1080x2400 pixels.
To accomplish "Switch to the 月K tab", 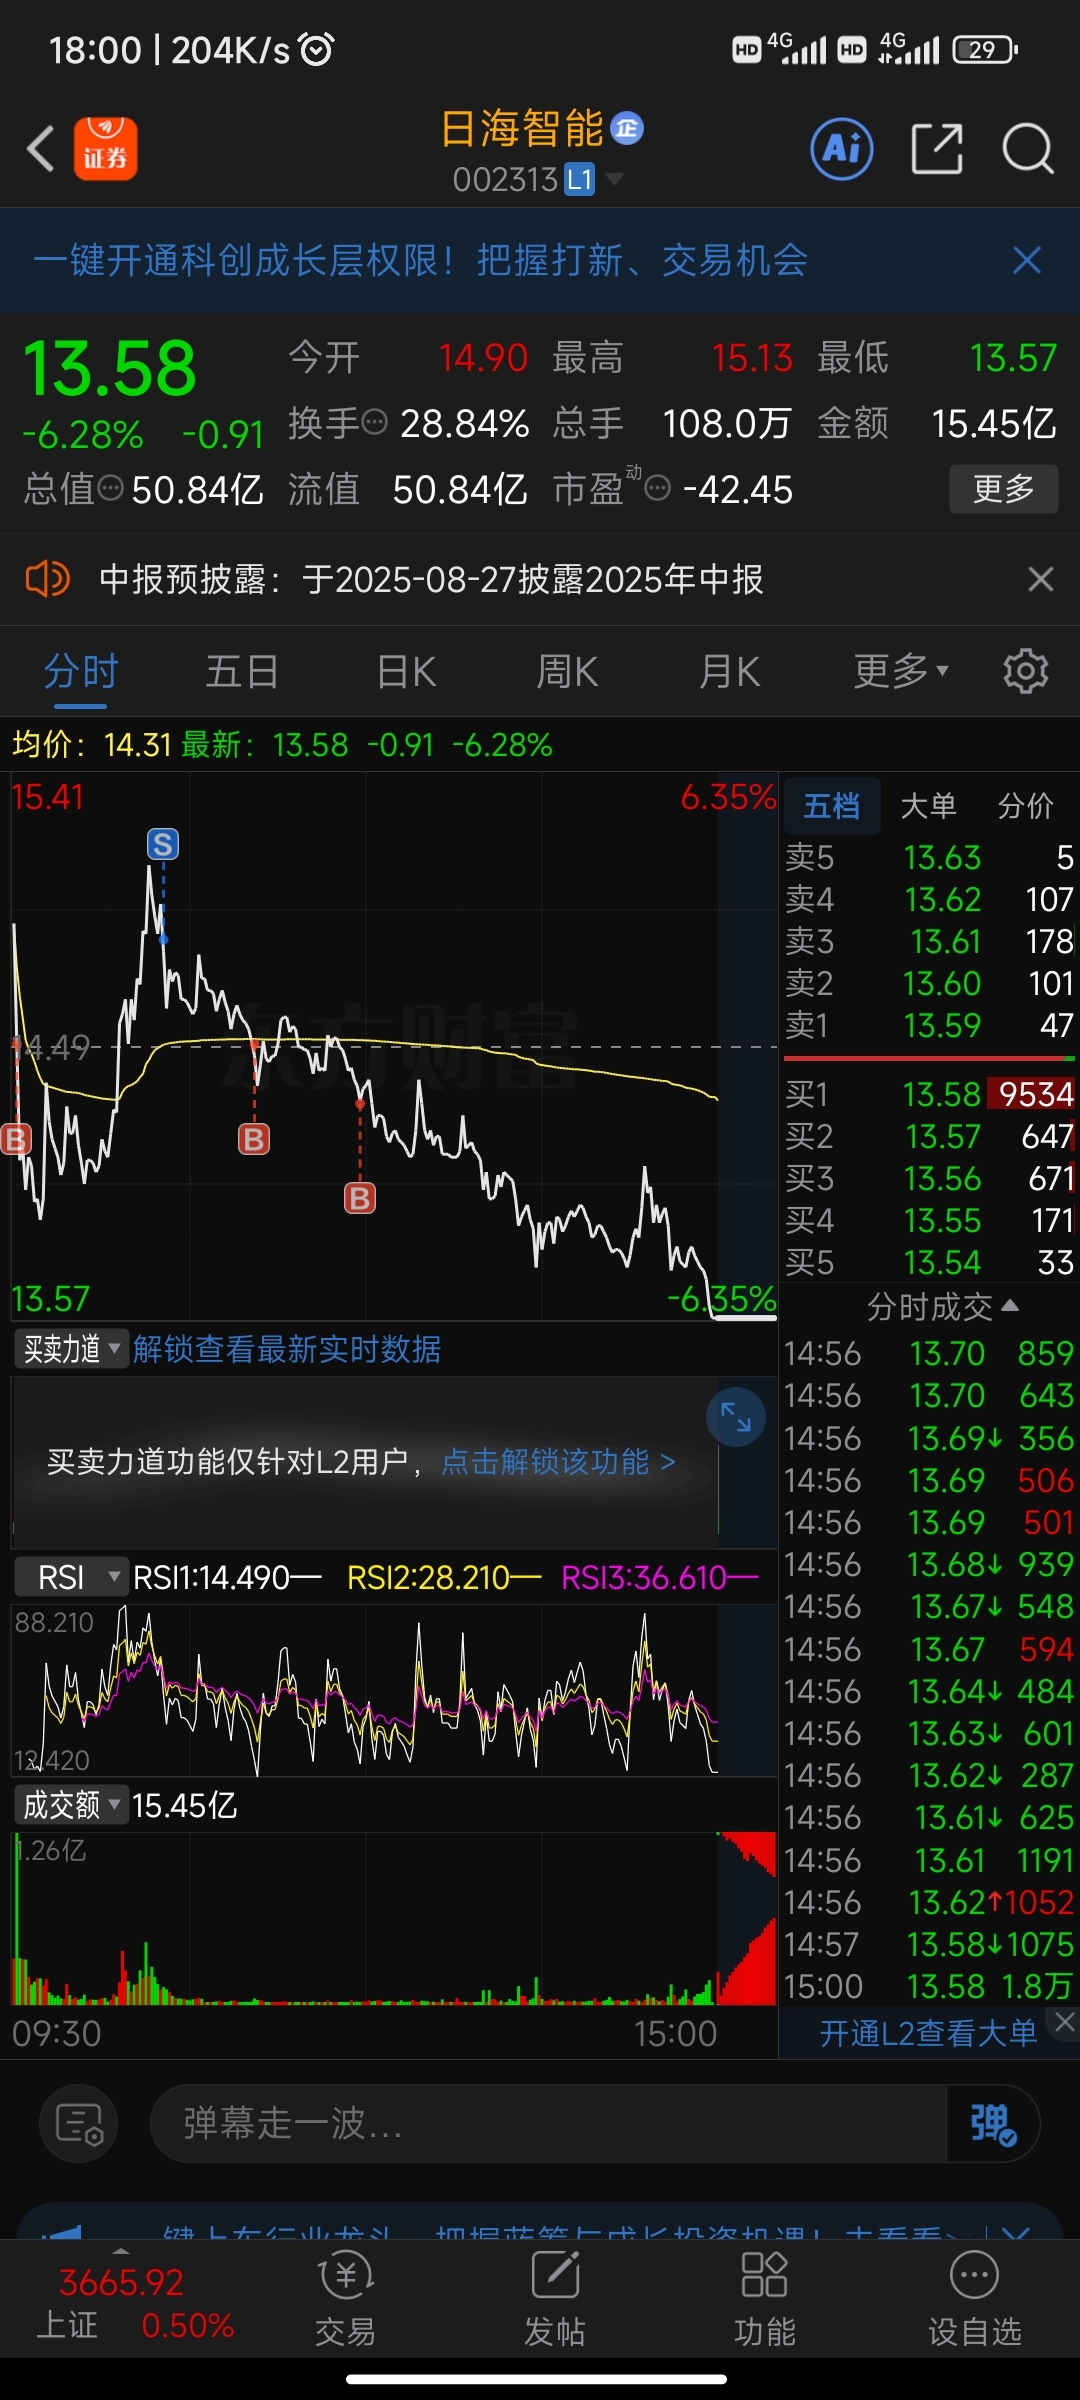I will click(x=729, y=671).
